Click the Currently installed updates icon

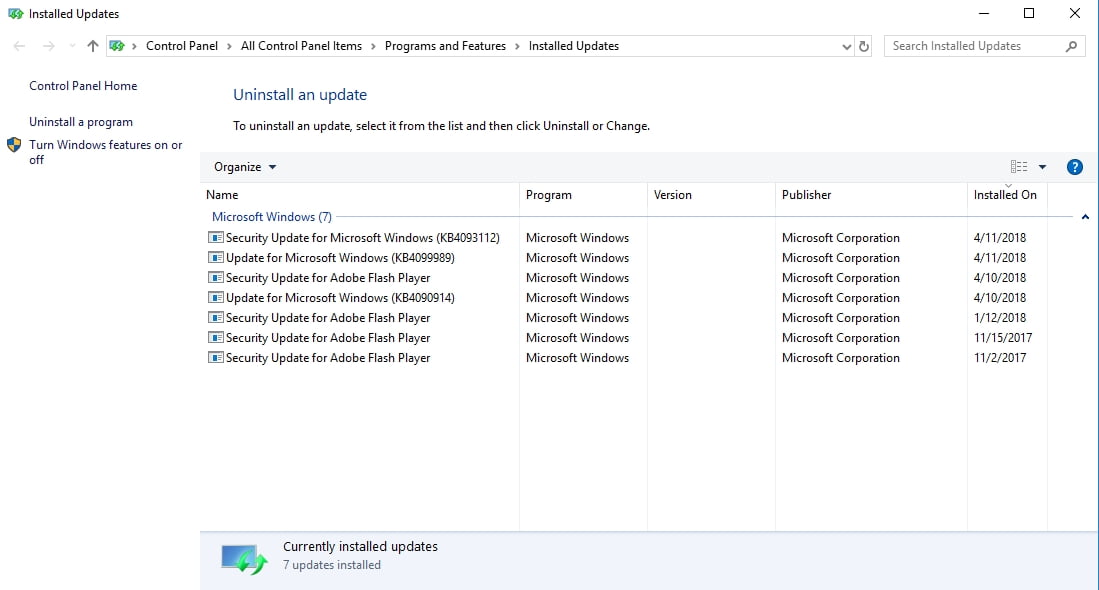[x=243, y=556]
